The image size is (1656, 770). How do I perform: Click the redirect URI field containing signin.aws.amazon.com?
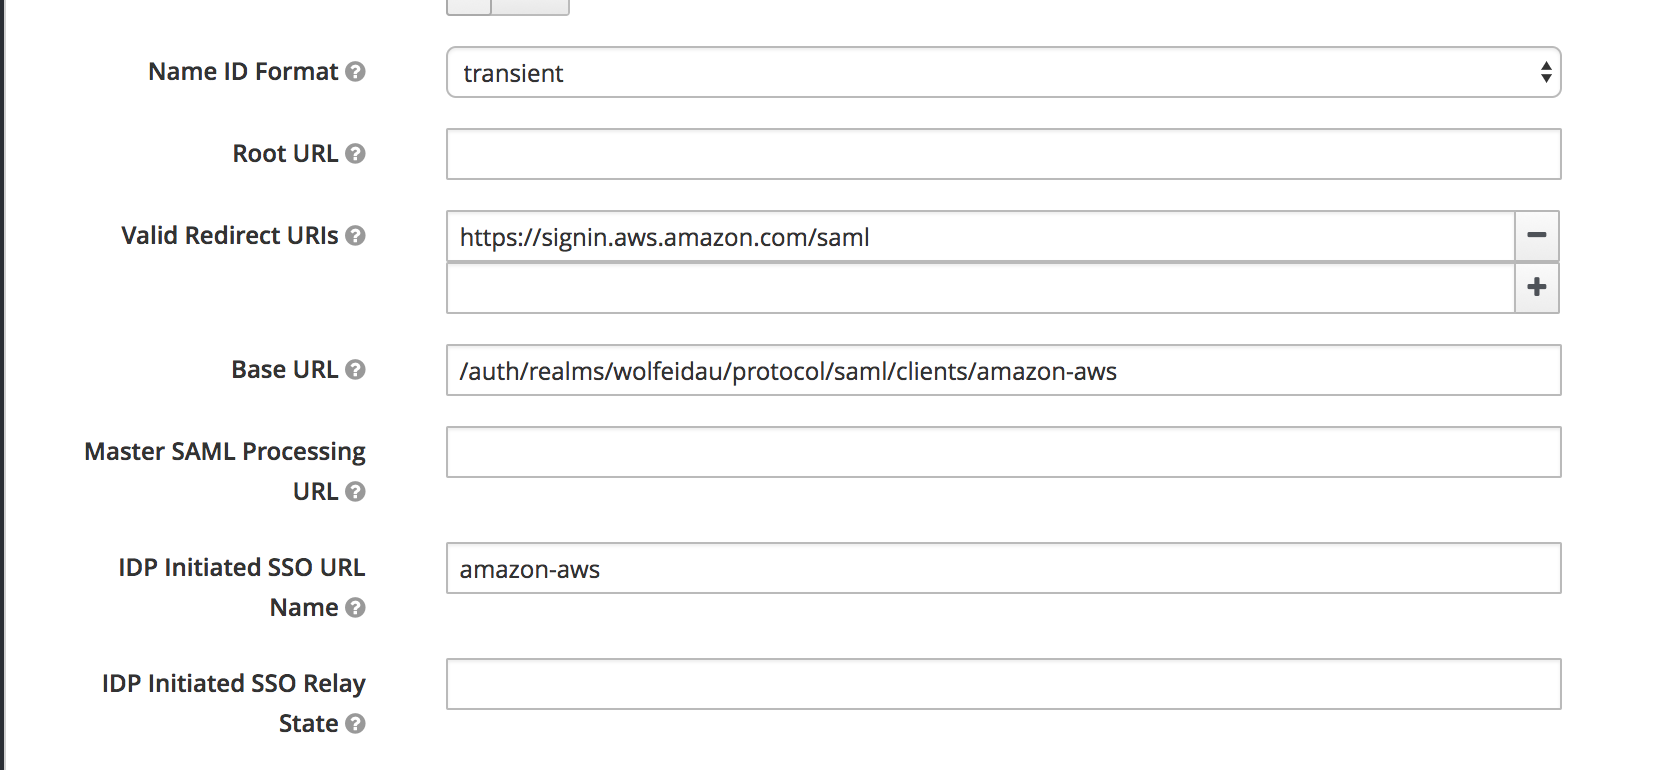coord(980,236)
